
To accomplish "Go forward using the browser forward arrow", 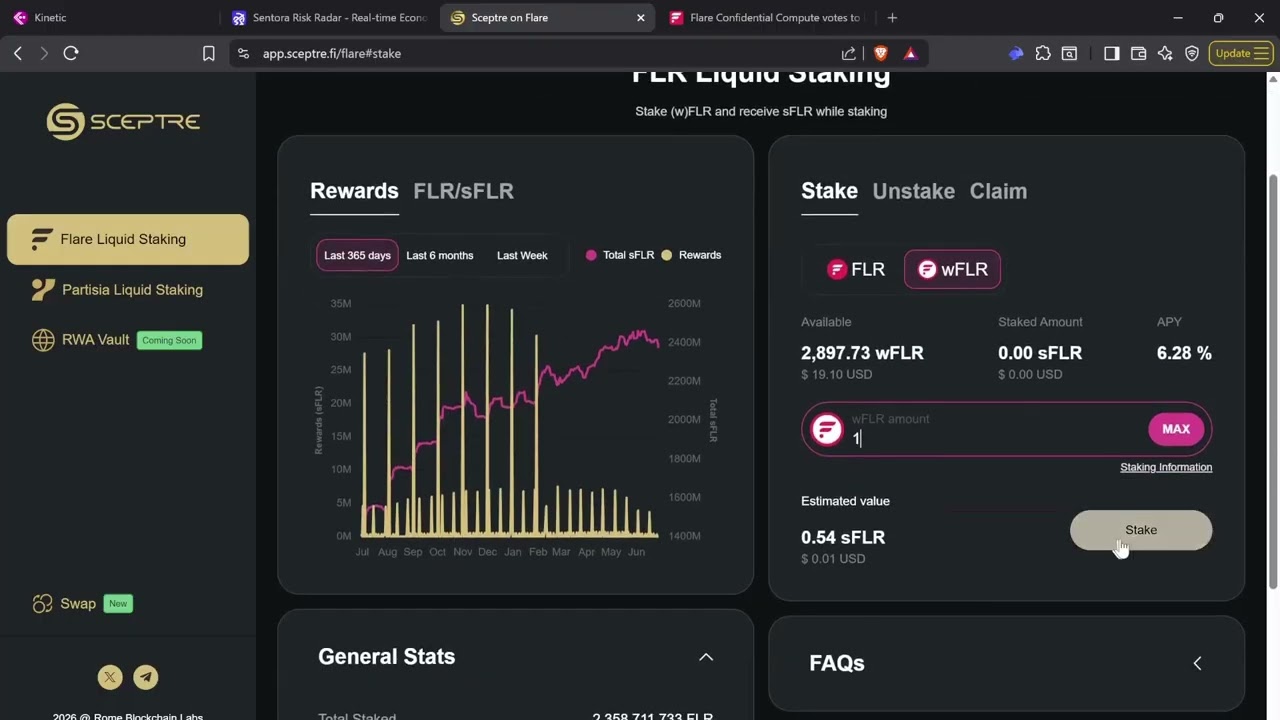I will coord(44,53).
